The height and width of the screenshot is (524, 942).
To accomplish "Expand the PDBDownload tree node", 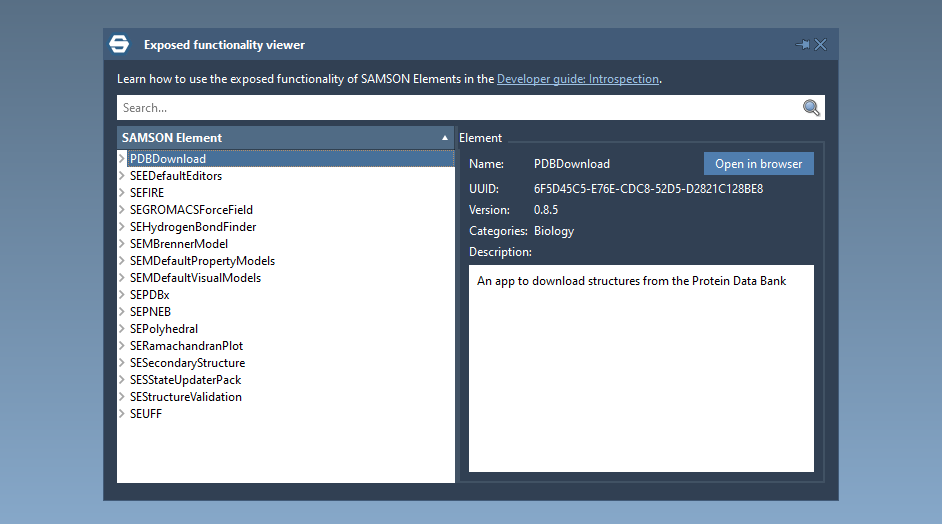I will [x=122, y=159].
